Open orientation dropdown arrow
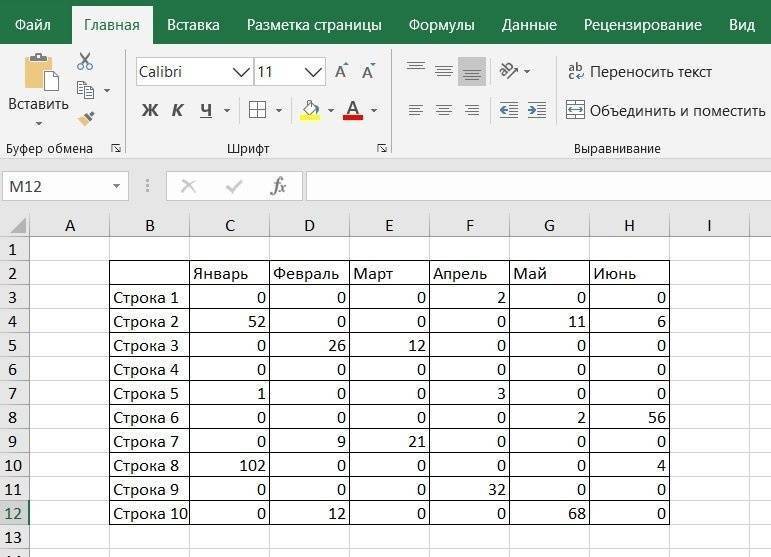 point(527,71)
